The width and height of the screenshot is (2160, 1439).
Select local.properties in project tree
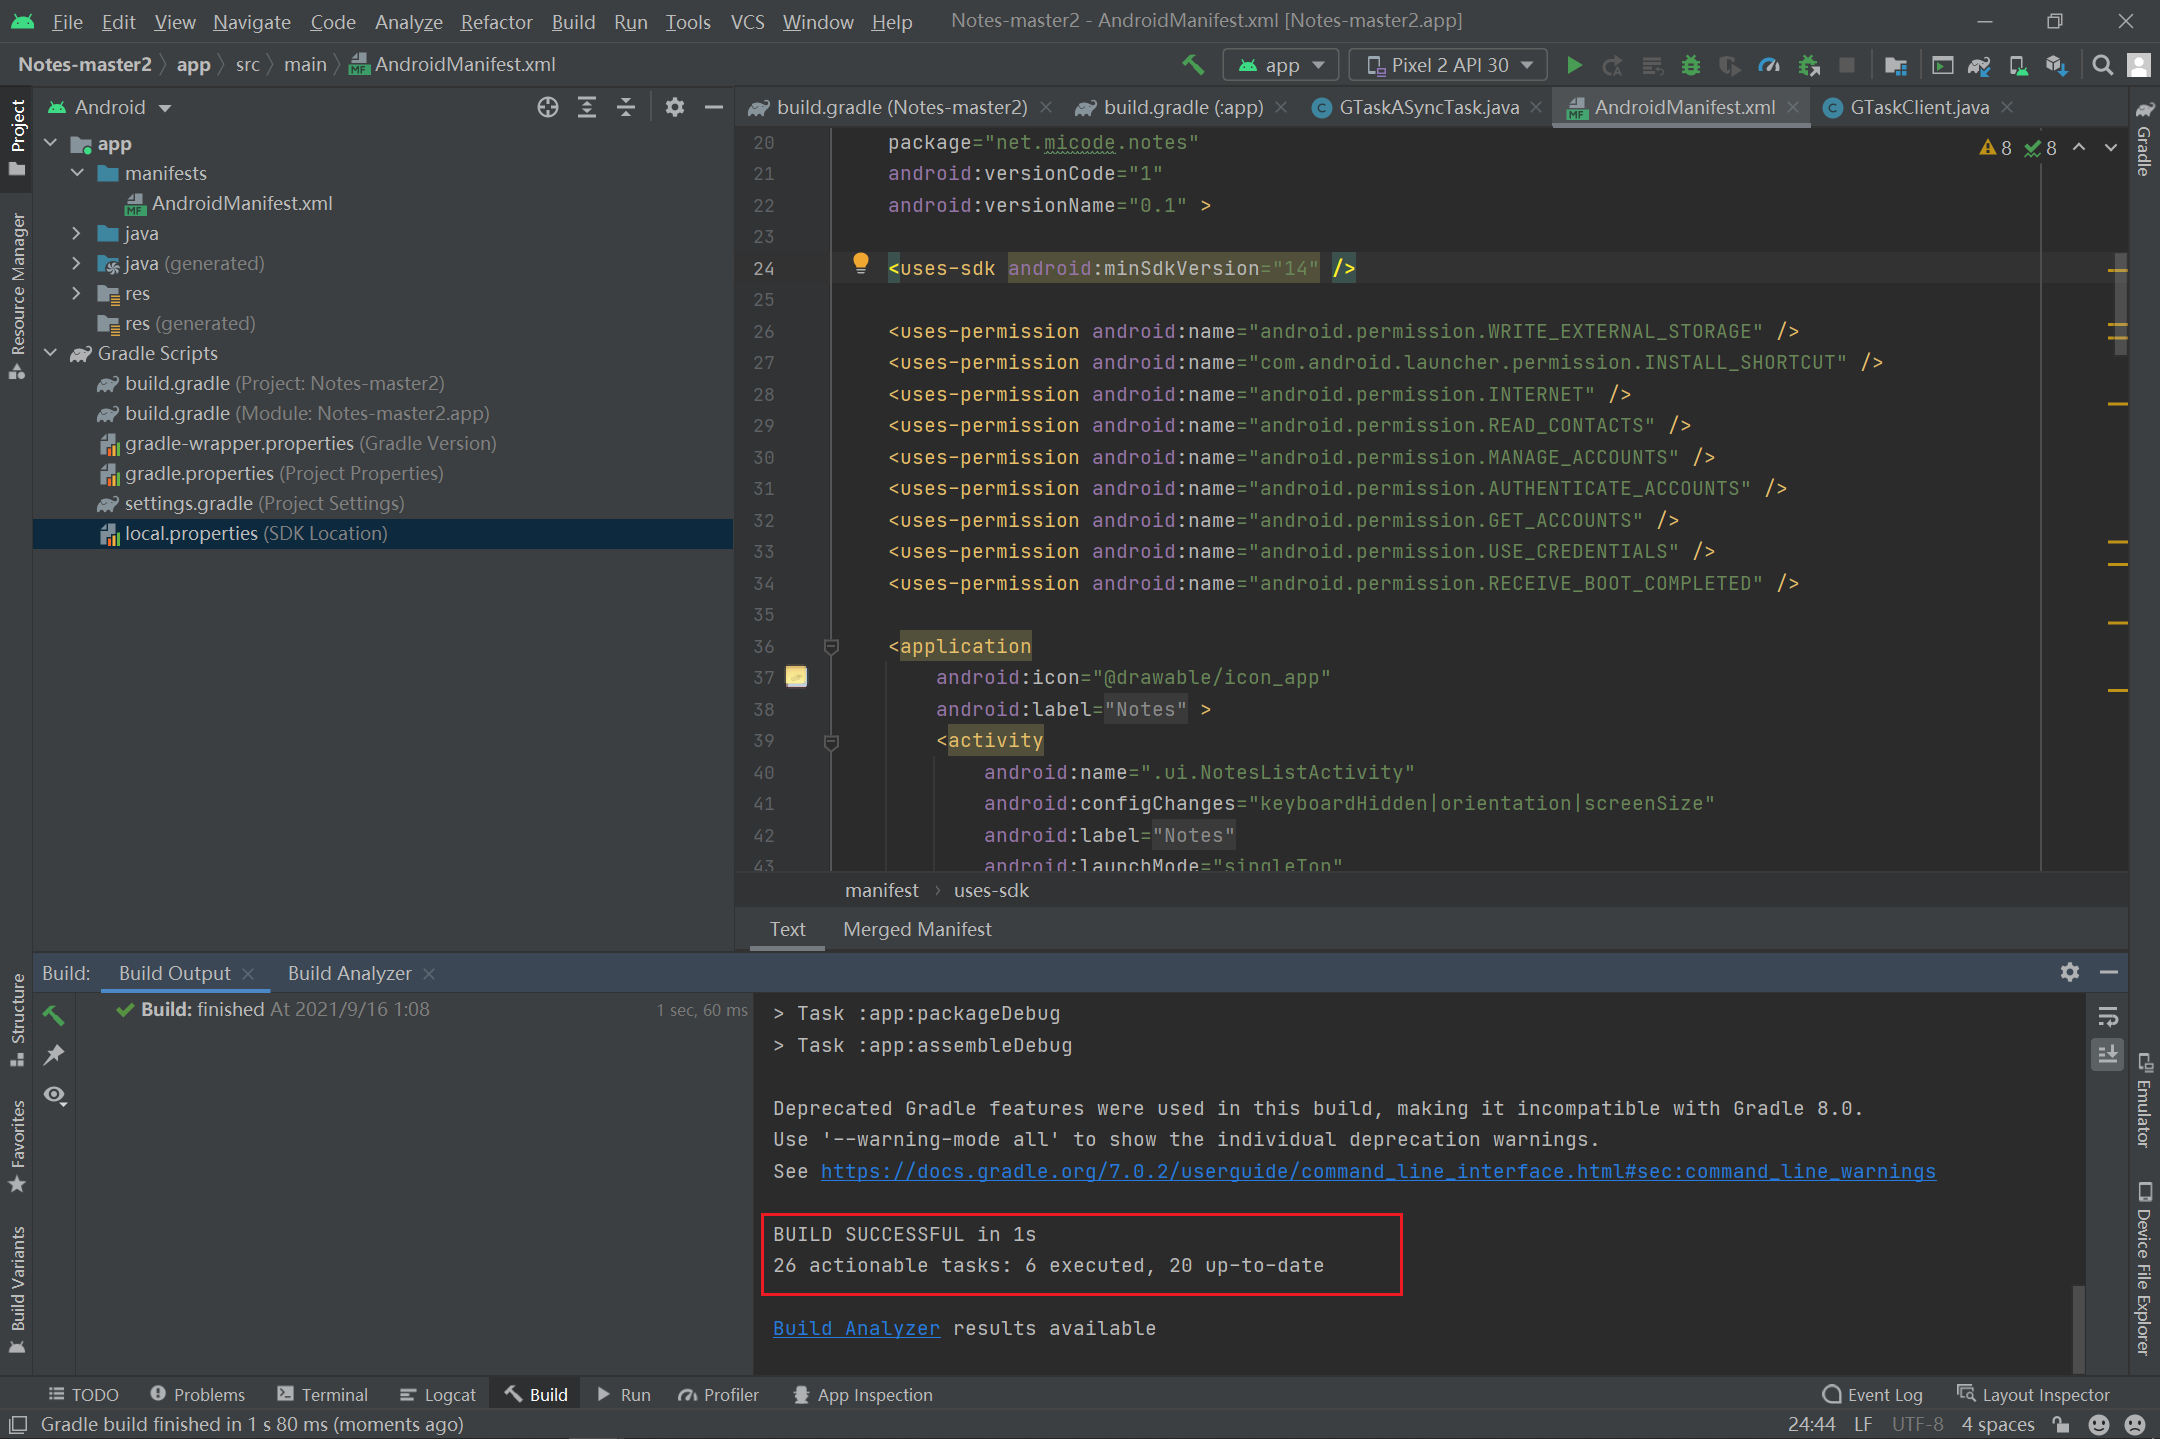383,533
